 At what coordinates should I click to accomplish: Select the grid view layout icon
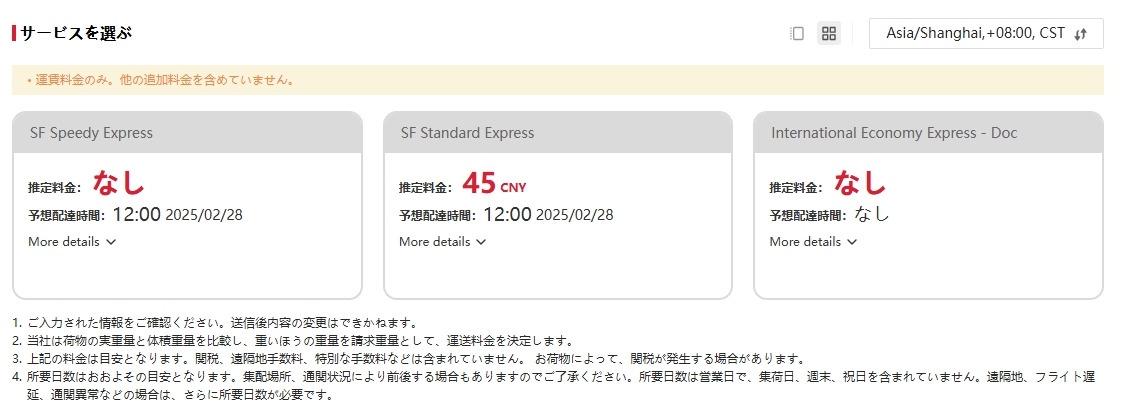pos(829,33)
